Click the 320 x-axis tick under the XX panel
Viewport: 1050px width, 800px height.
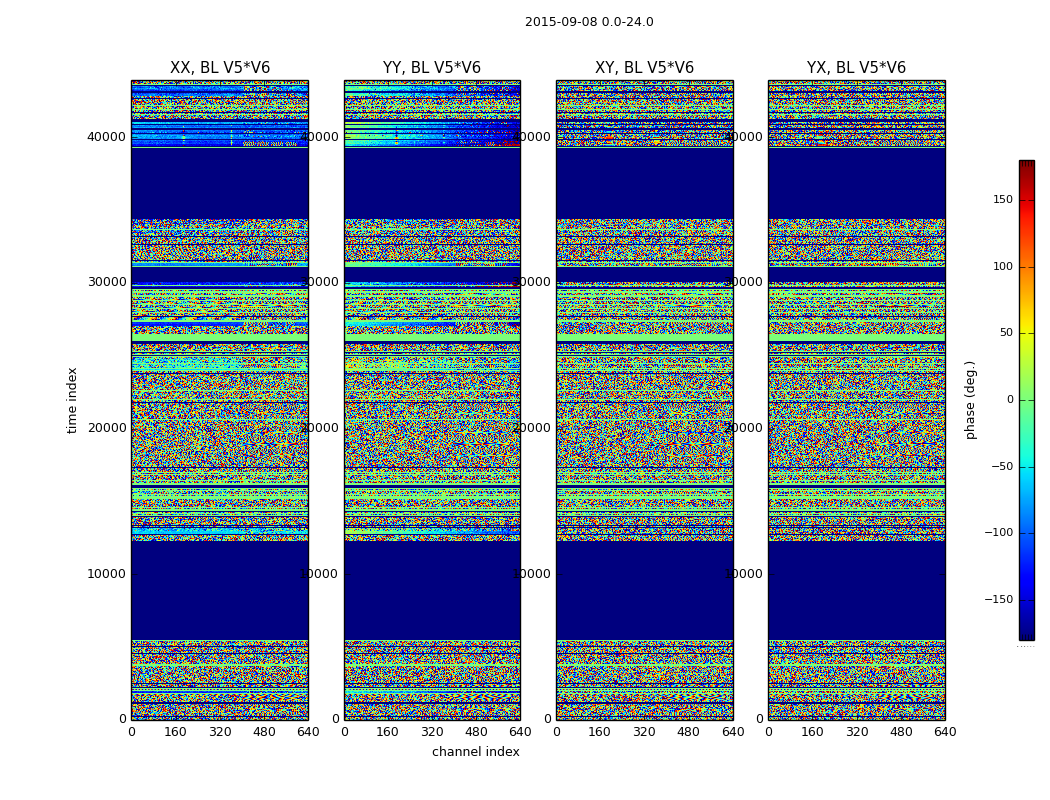coord(220,732)
